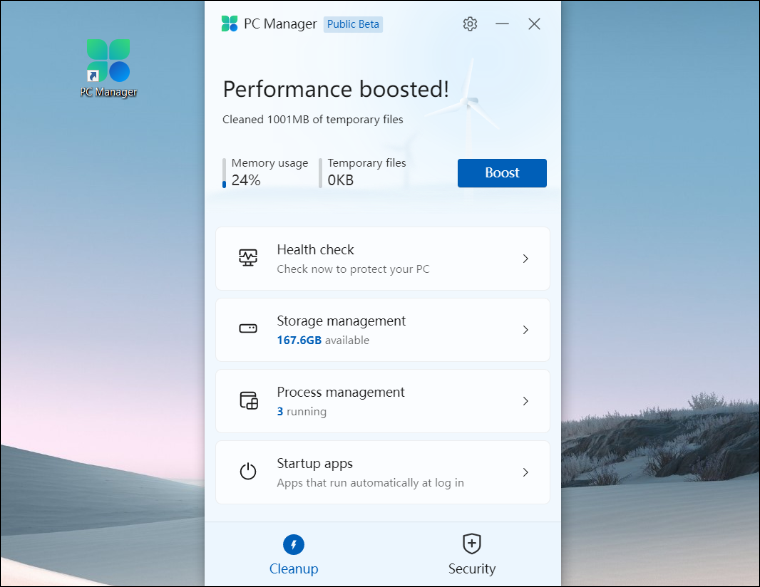This screenshot has width=760, height=587.
Task: Click the 24% memory usage value
Action: tap(246, 180)
